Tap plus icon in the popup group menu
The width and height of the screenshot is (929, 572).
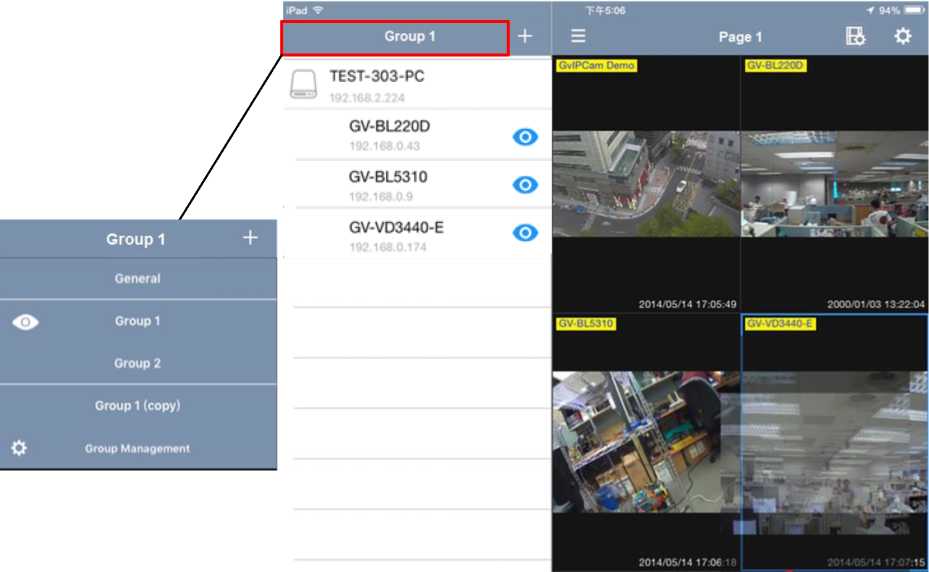pos(250,238)
